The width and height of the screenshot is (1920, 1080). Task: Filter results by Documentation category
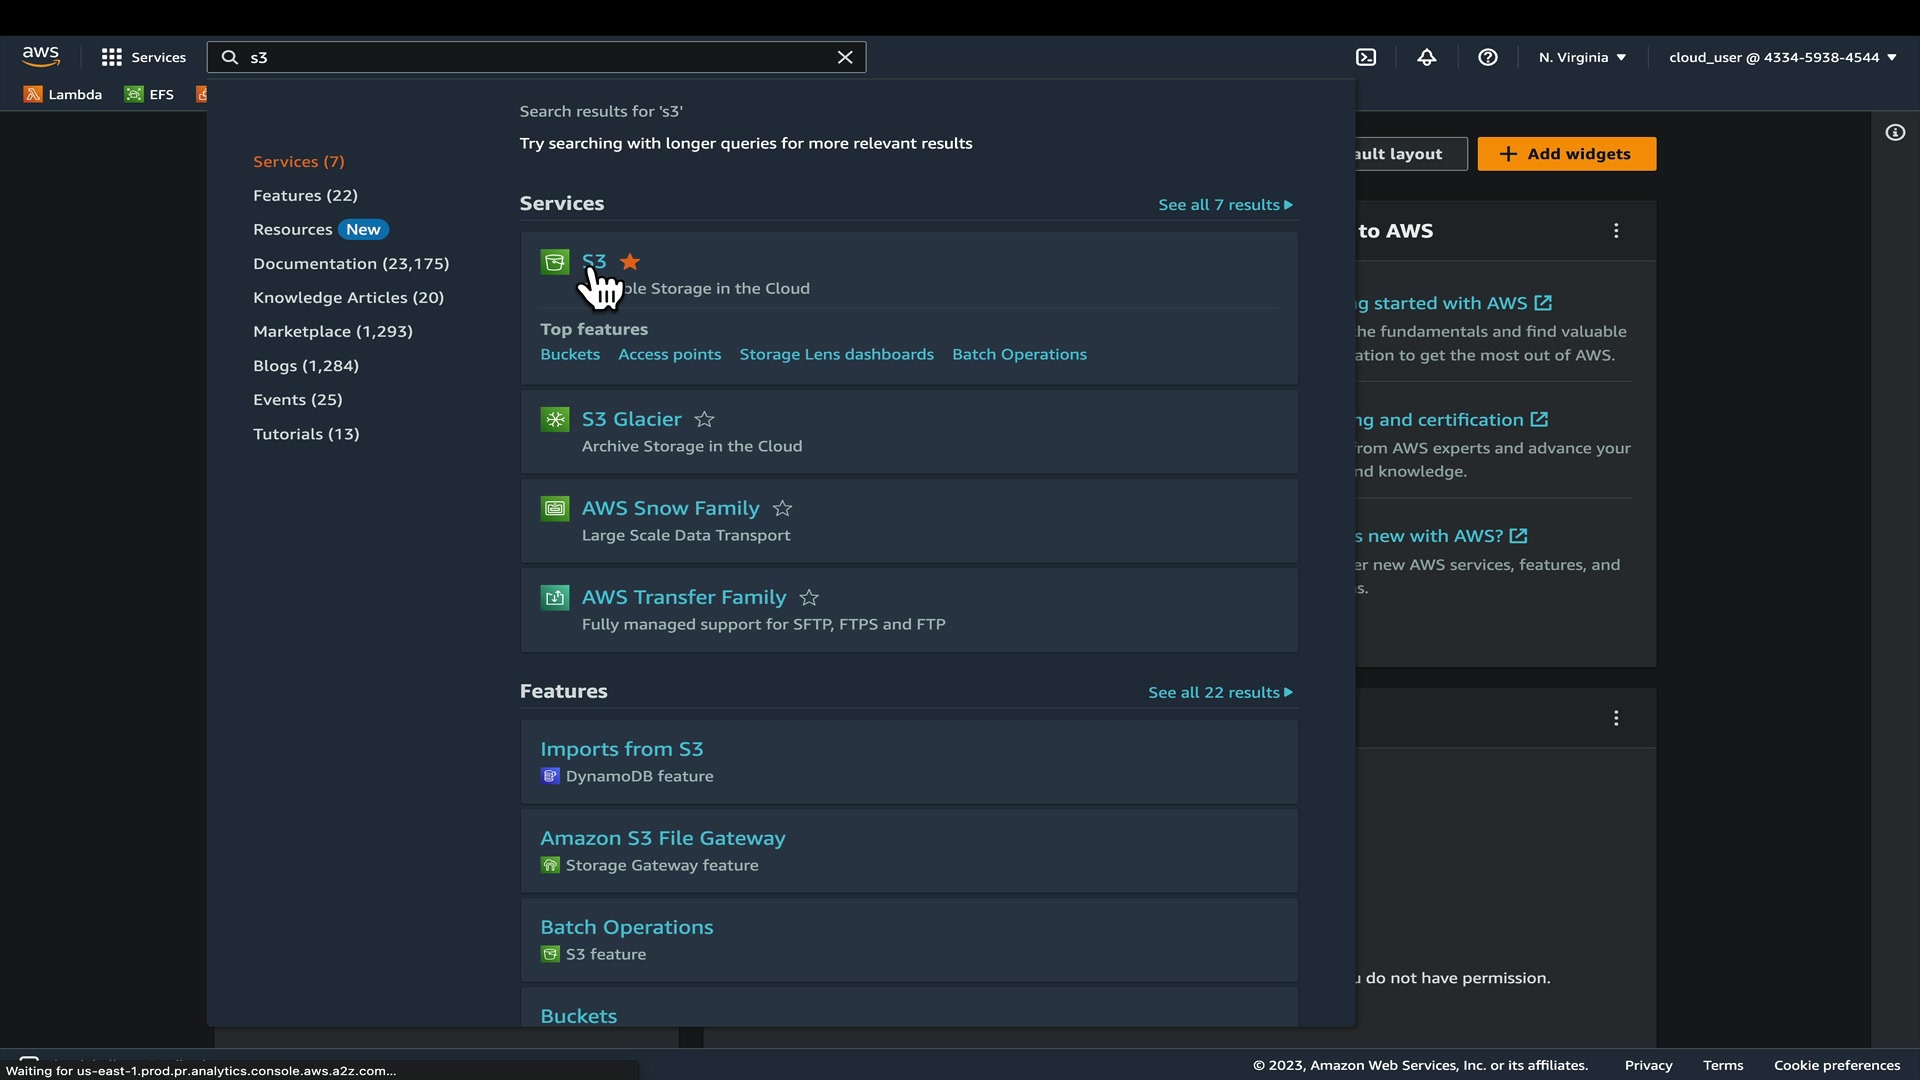click(351, 264)
